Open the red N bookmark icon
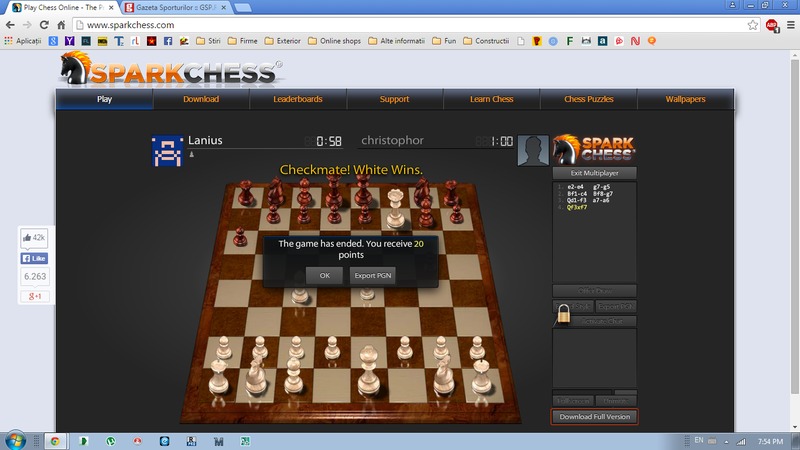The height and width of the screenshot is (450, 800). [x=635, y=41]
